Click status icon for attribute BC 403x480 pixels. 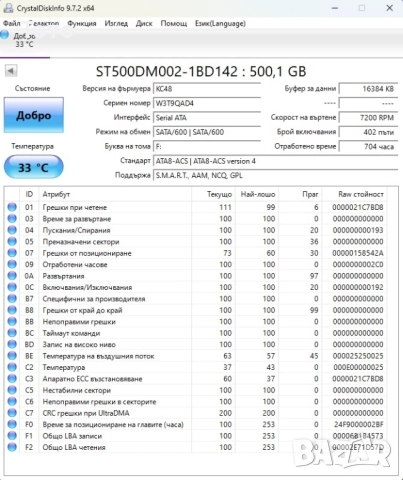[x=12, y=333]
